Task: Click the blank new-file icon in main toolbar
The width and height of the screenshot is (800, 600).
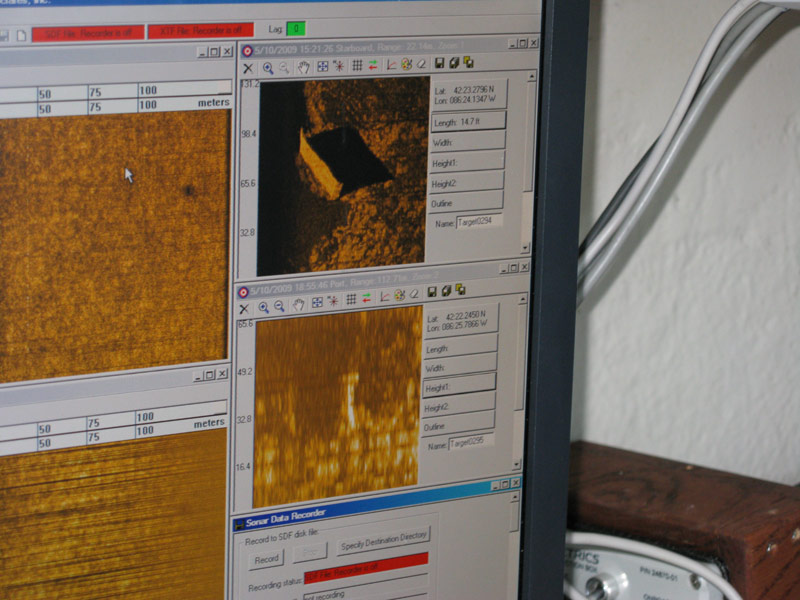Action: coord(21,36)
